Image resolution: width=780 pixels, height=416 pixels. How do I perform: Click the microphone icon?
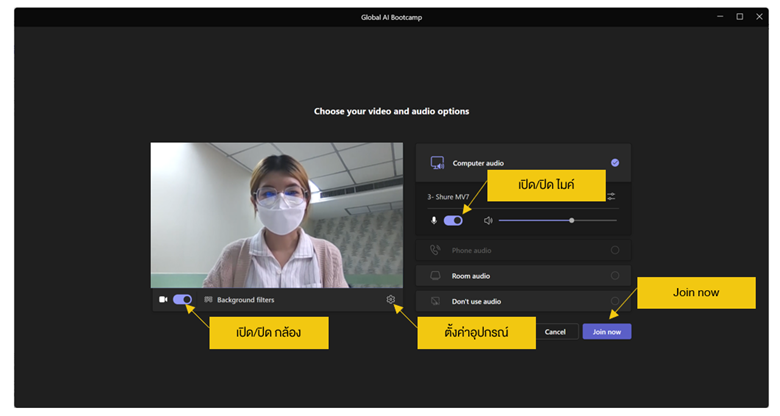pos(434,220)
